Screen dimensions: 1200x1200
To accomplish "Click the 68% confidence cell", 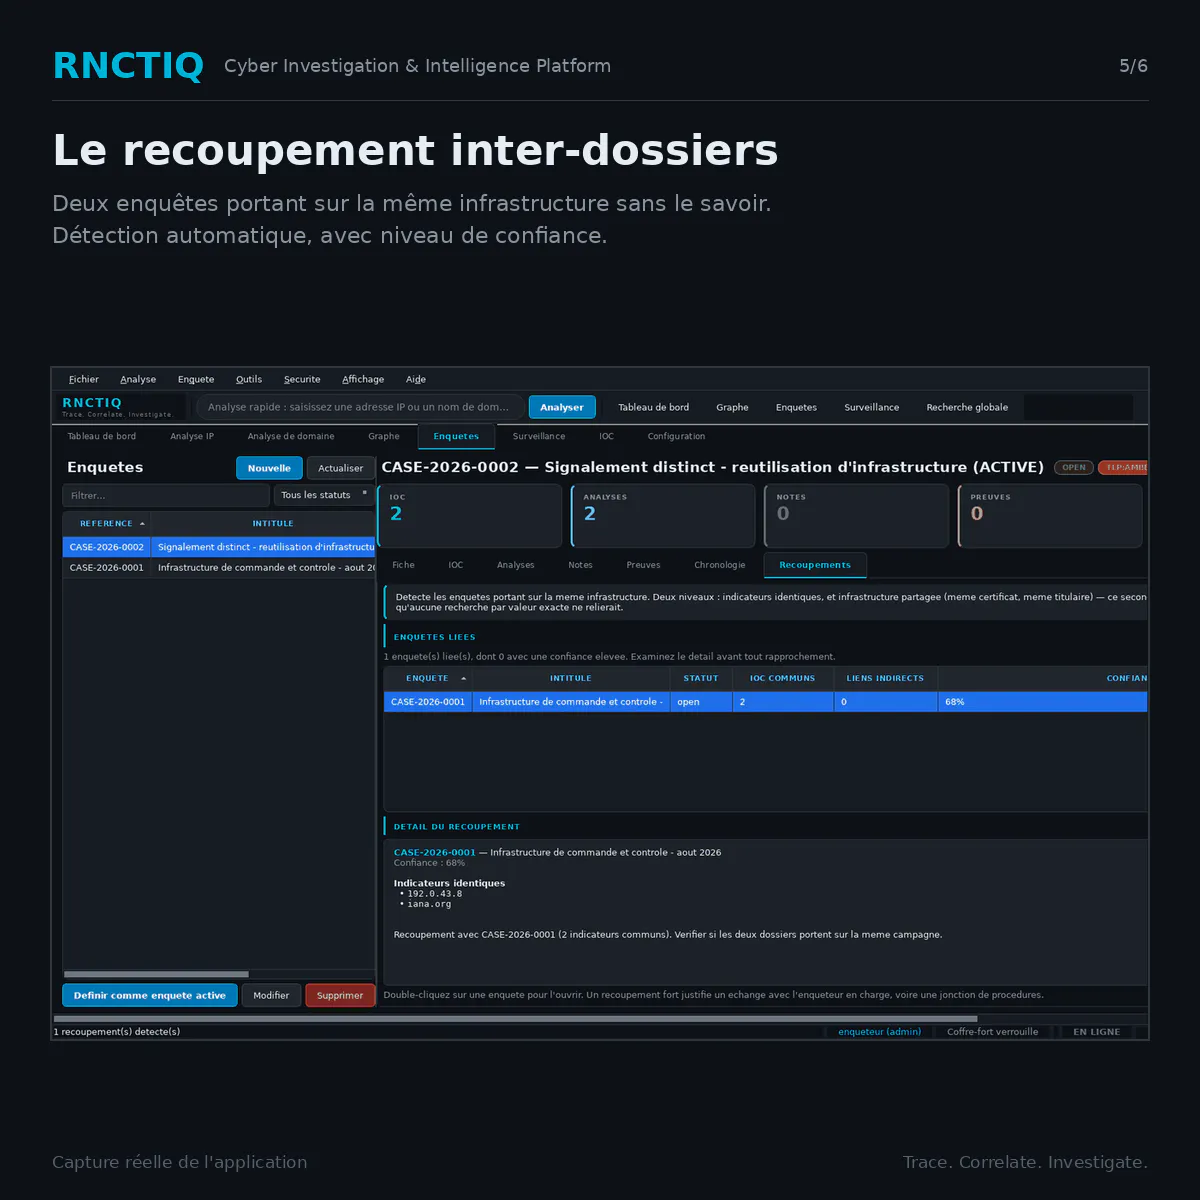I will pos(1043,702).
